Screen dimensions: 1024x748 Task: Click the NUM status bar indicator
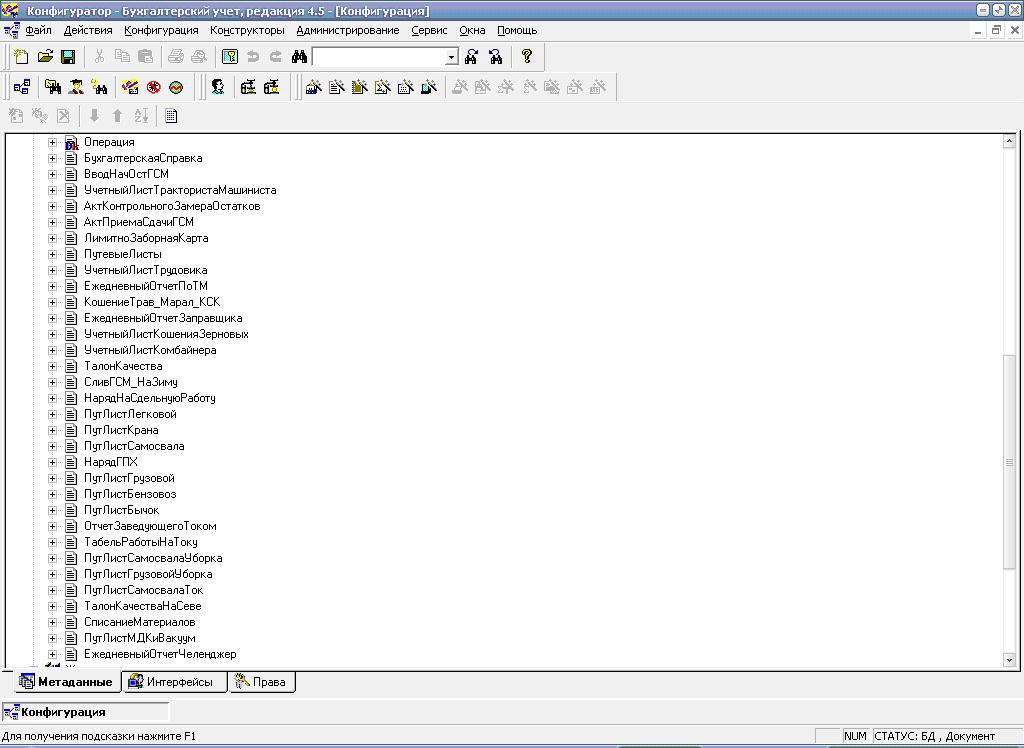click(x=856, y=736)
